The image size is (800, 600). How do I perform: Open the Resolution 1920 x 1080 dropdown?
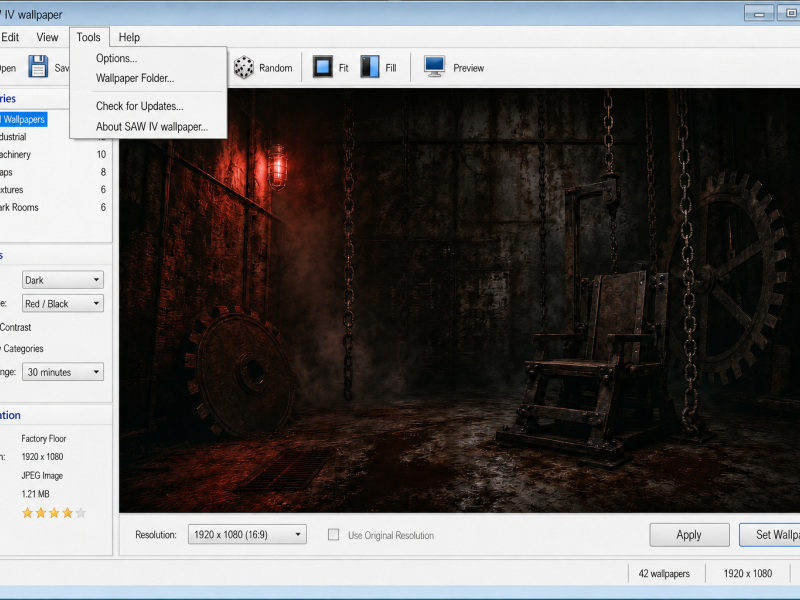pos(247,534)
